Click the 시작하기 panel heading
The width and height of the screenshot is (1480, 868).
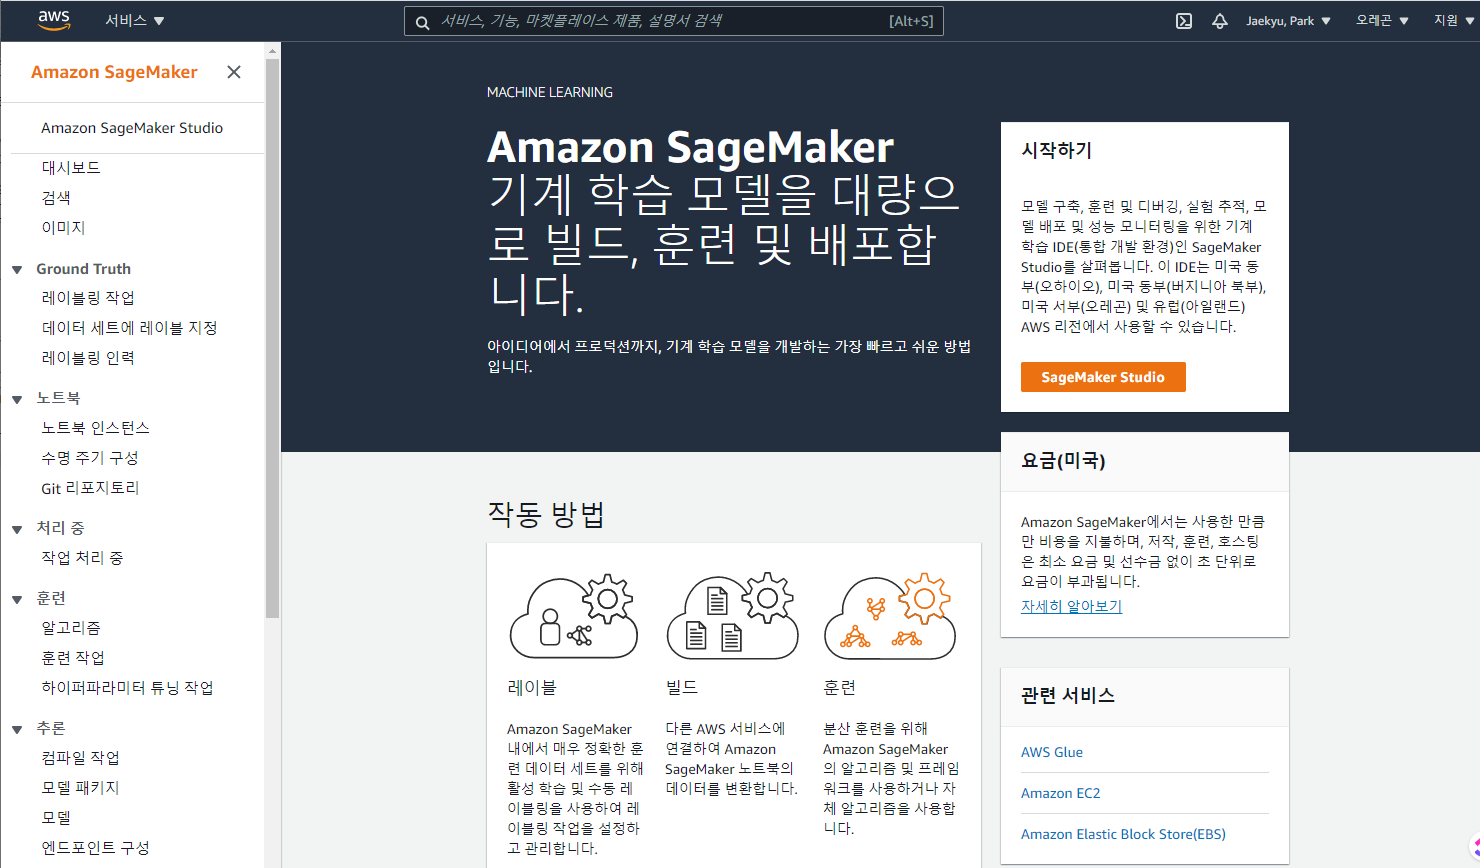click(x=1056, y=150)
